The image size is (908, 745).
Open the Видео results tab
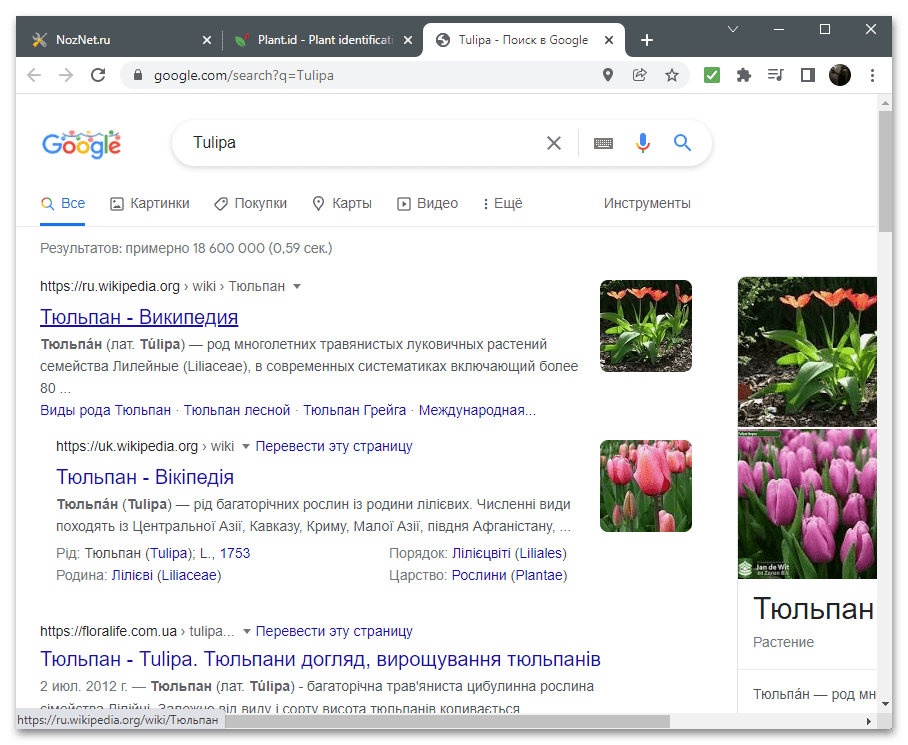point(427,204)
